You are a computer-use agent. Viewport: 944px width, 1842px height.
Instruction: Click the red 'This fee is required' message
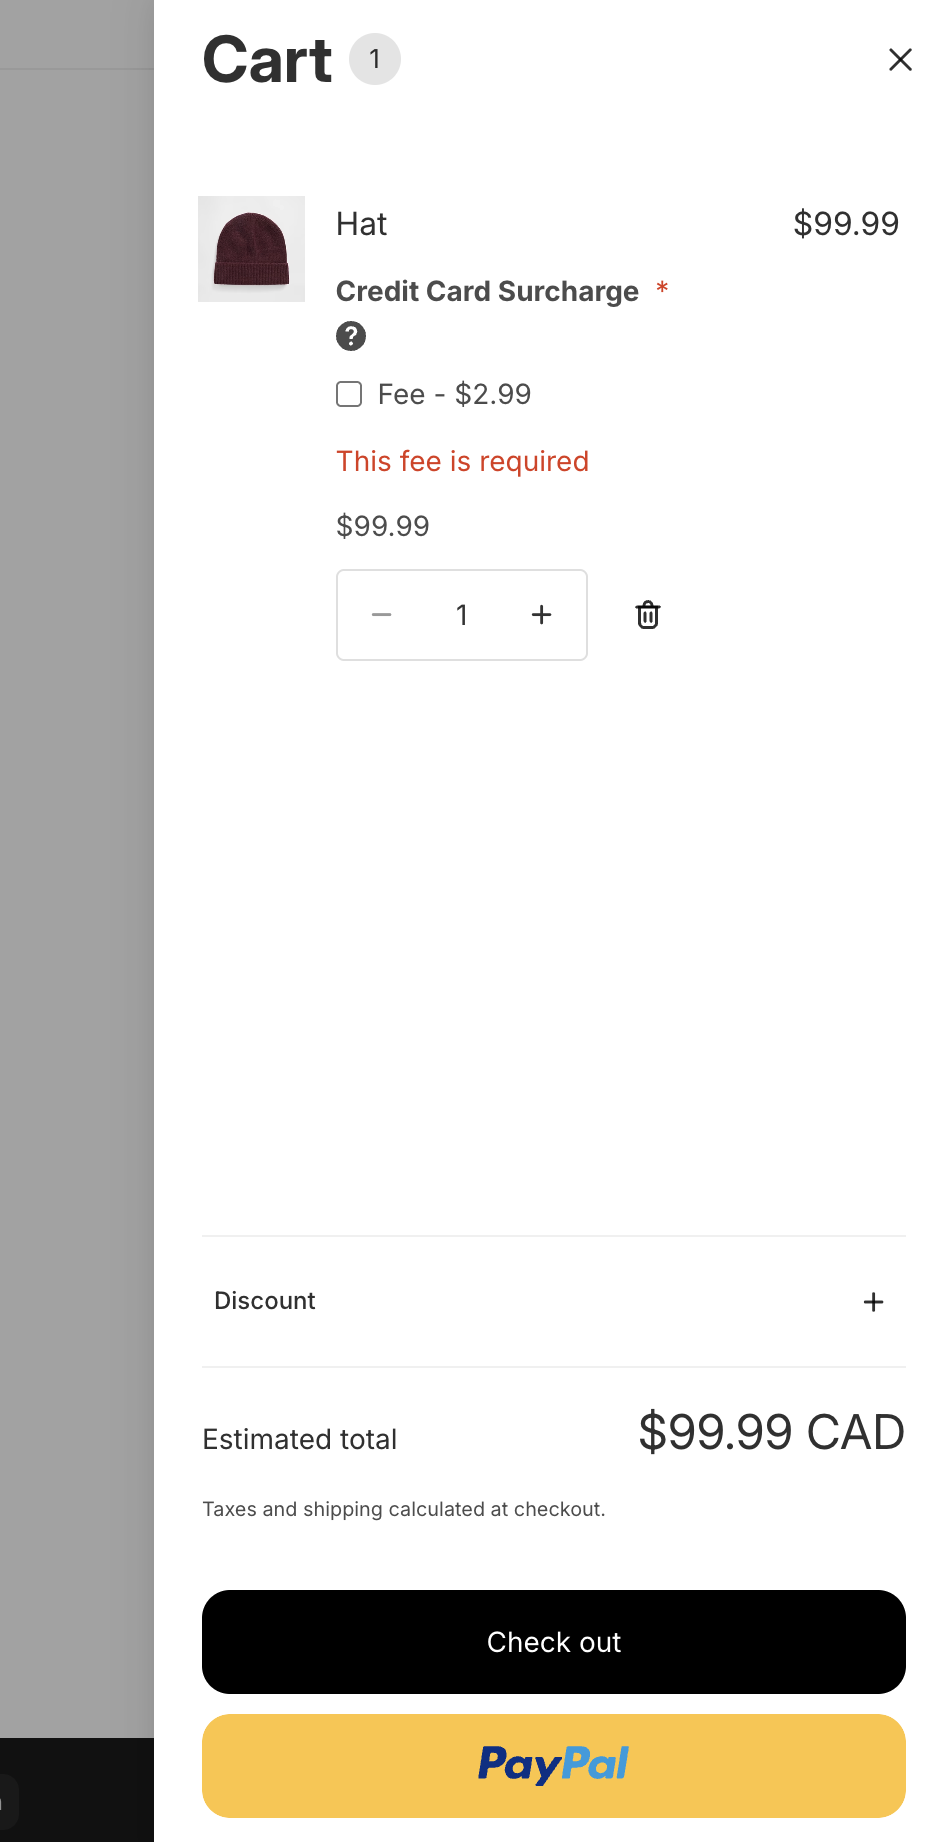point(462,461)
